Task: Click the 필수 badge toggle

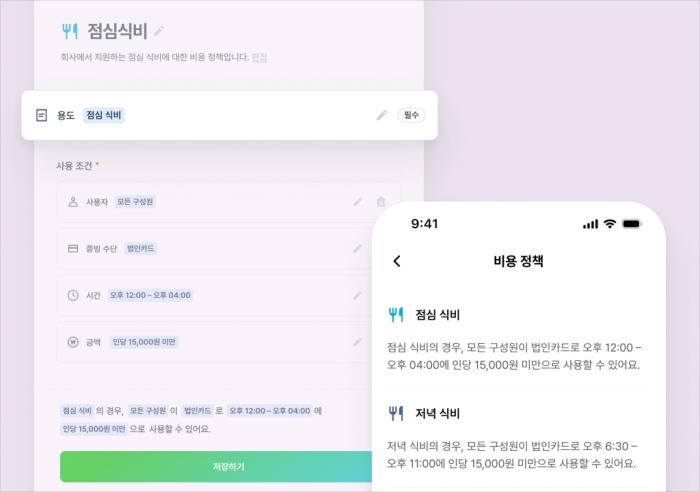Action: coord(411,115)
